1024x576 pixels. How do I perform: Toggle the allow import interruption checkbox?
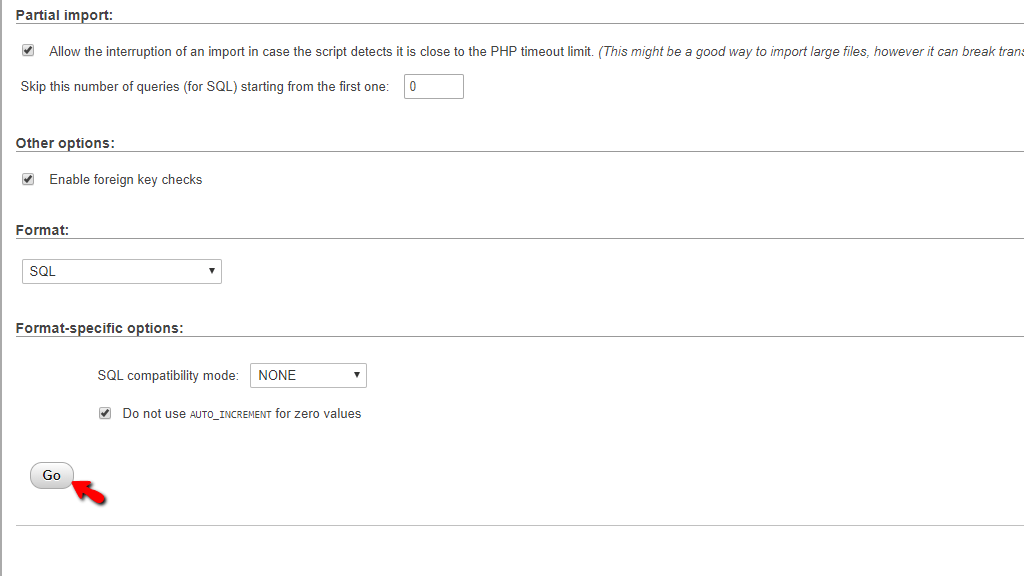tap(28, 50)
